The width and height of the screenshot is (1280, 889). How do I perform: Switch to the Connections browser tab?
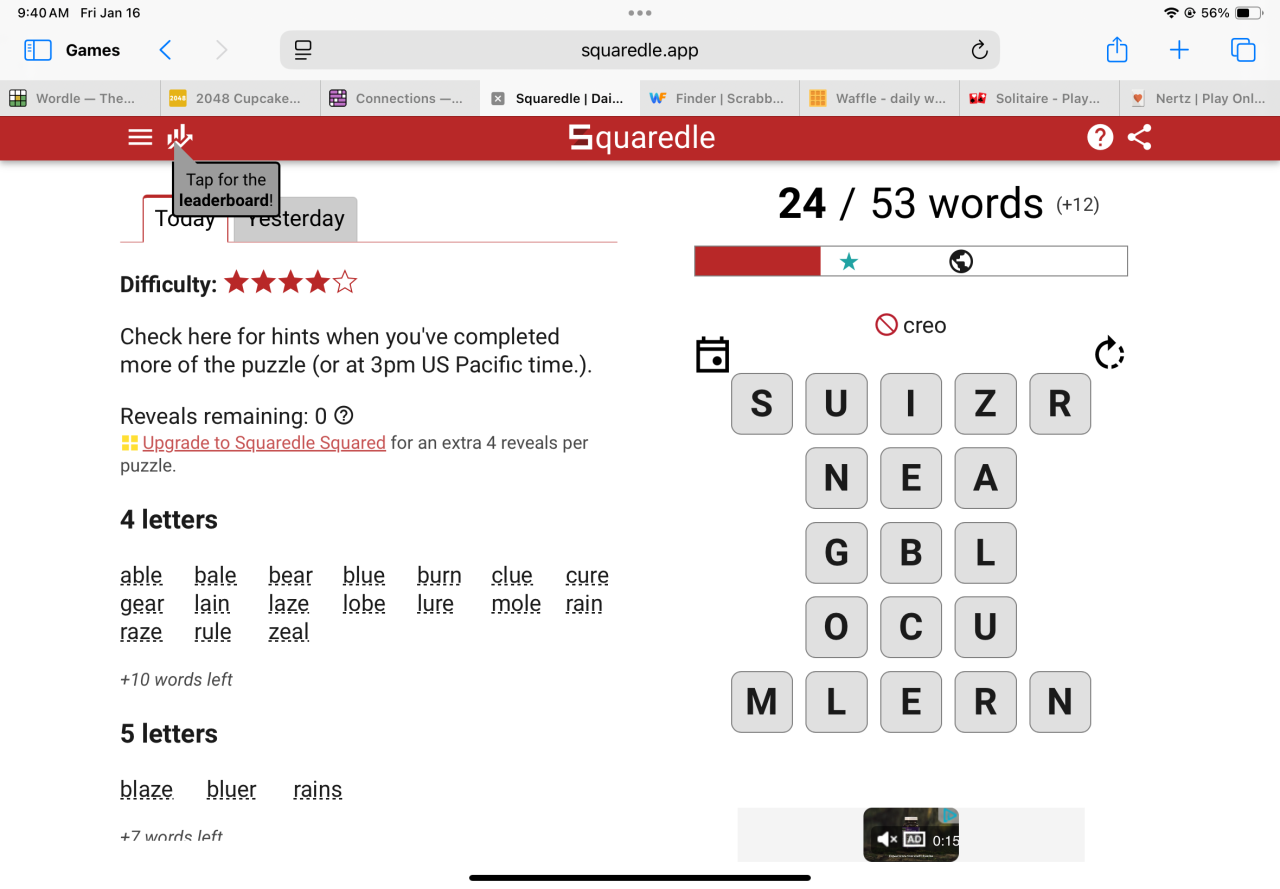tap(401, 98)
